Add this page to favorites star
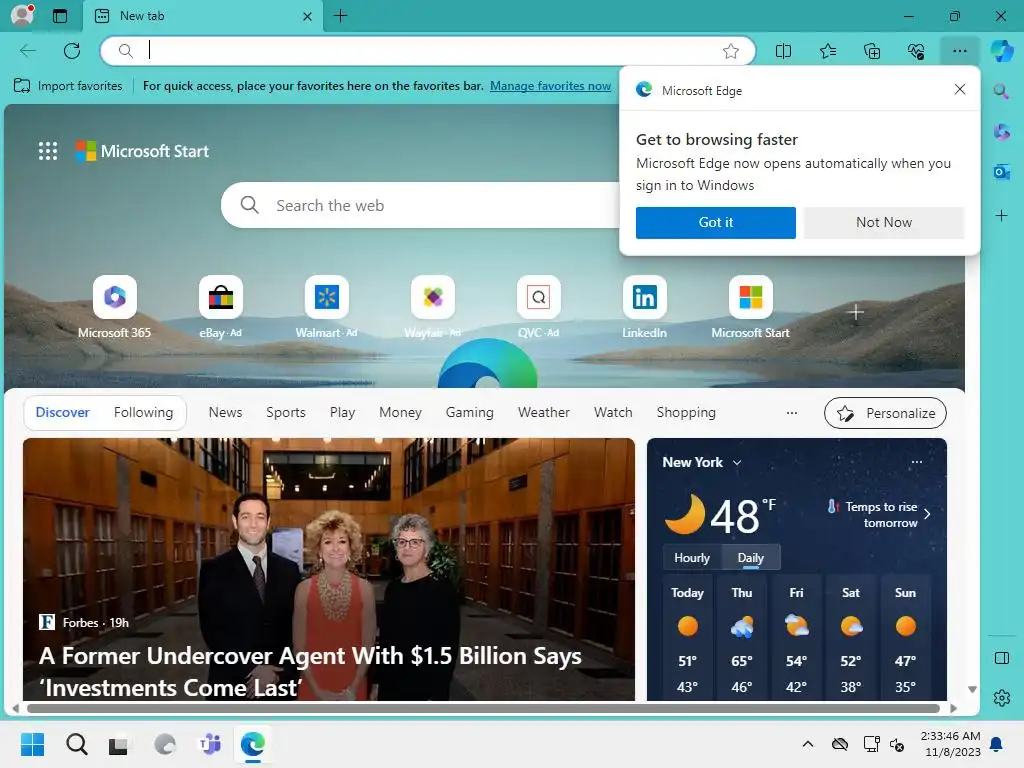 coord(731,51)
